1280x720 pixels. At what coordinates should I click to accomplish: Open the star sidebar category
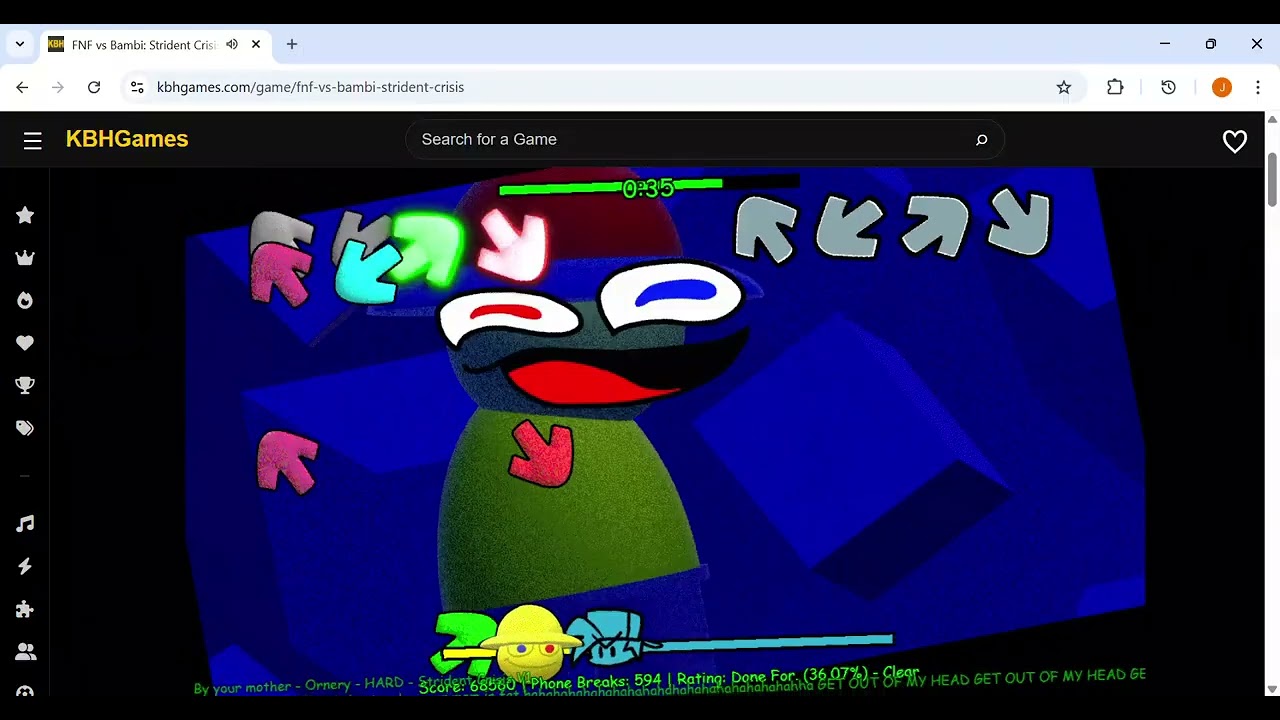[25, 215]
